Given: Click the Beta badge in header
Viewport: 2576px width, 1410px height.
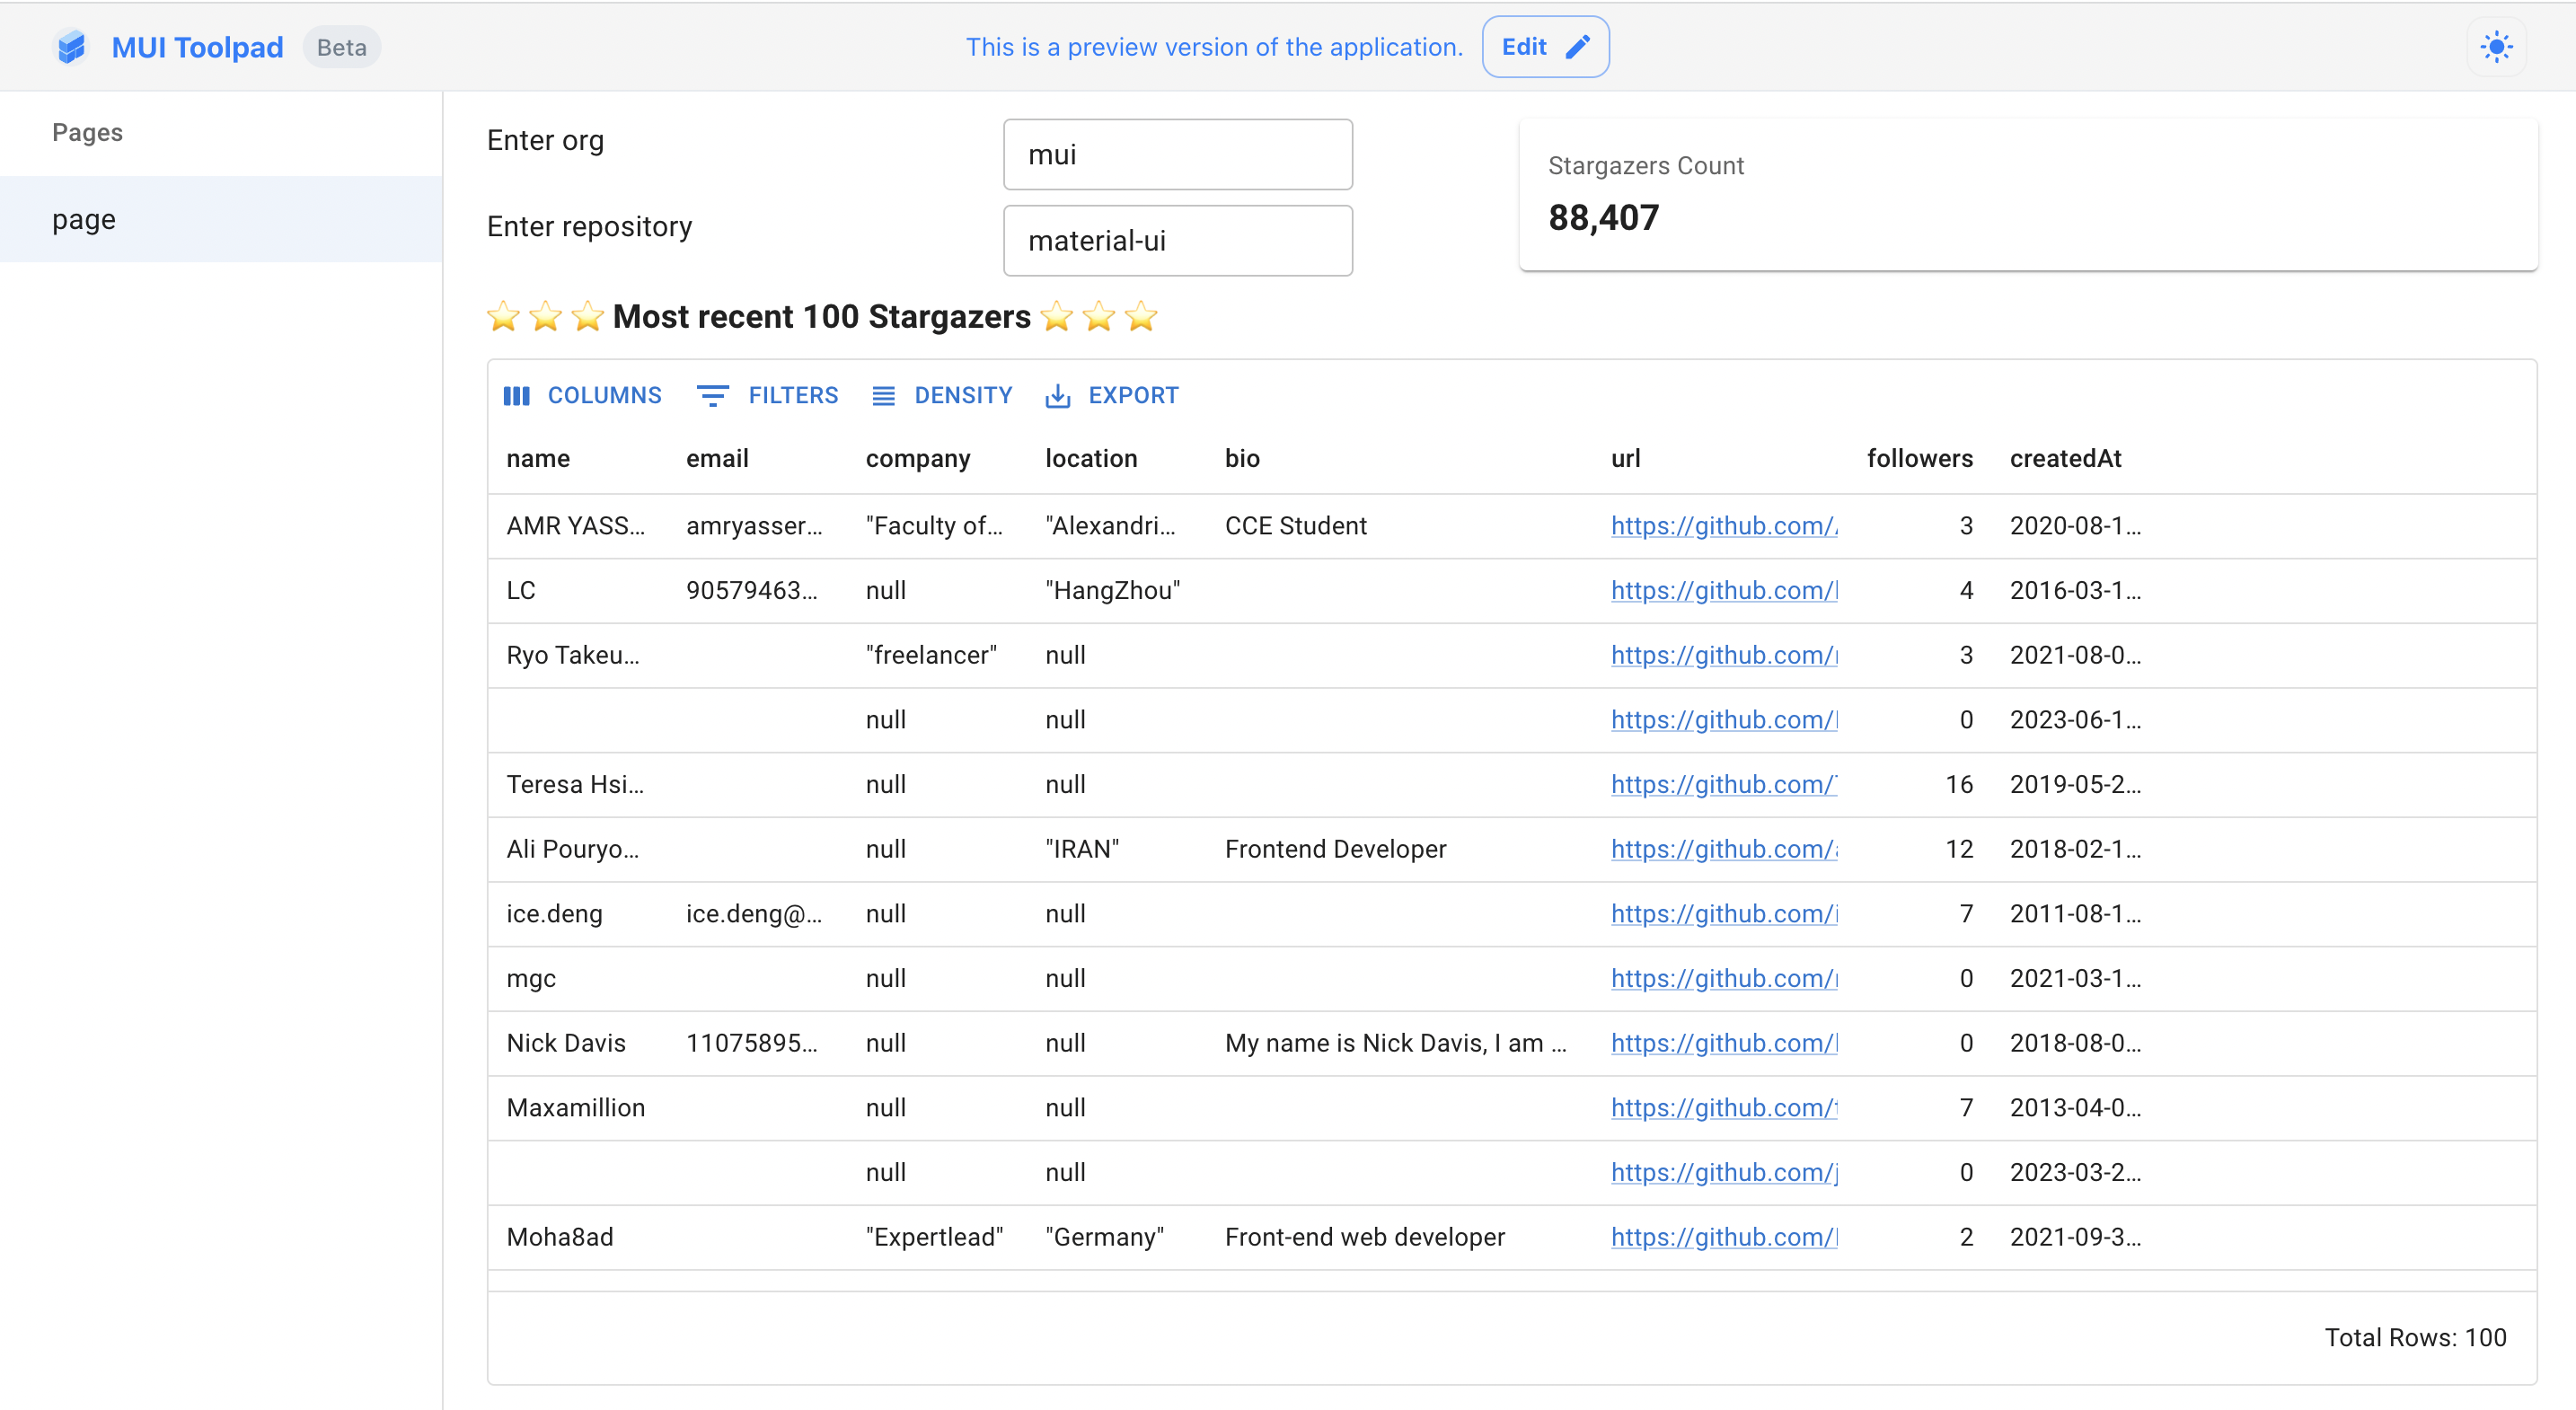Looking at the screenshot, I should click(x=341, y=47).
